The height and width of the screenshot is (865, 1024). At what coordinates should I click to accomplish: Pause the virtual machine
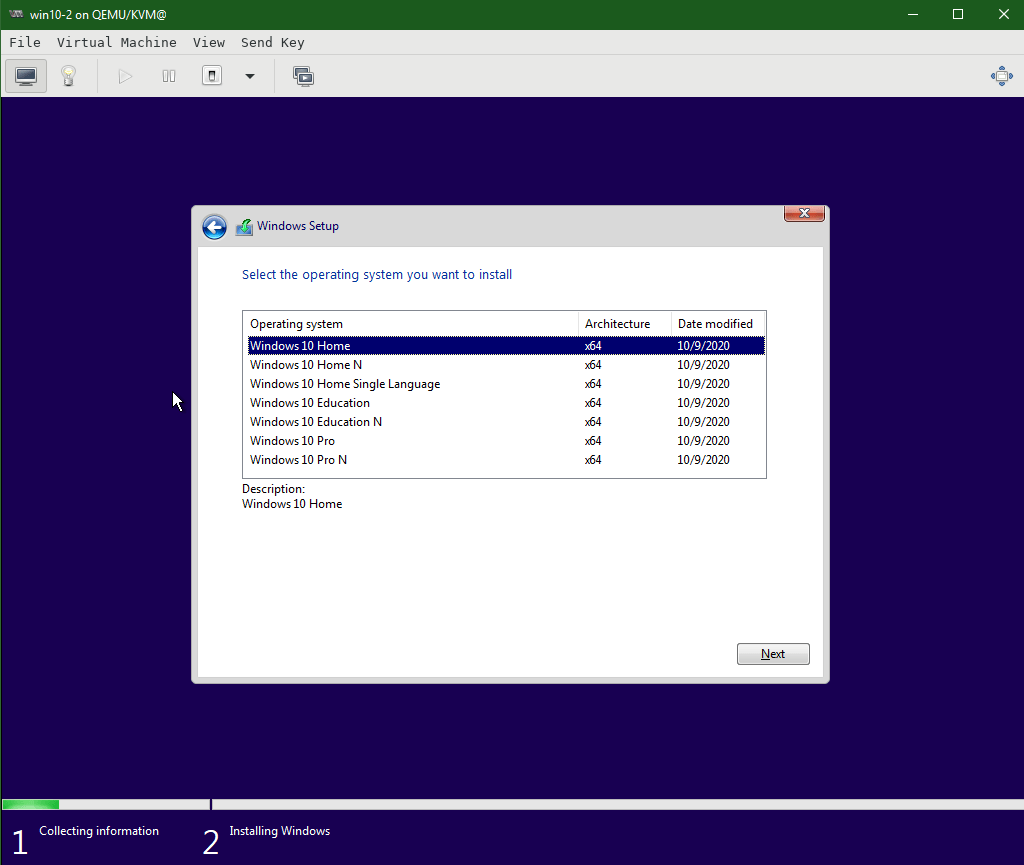(168, 75)
